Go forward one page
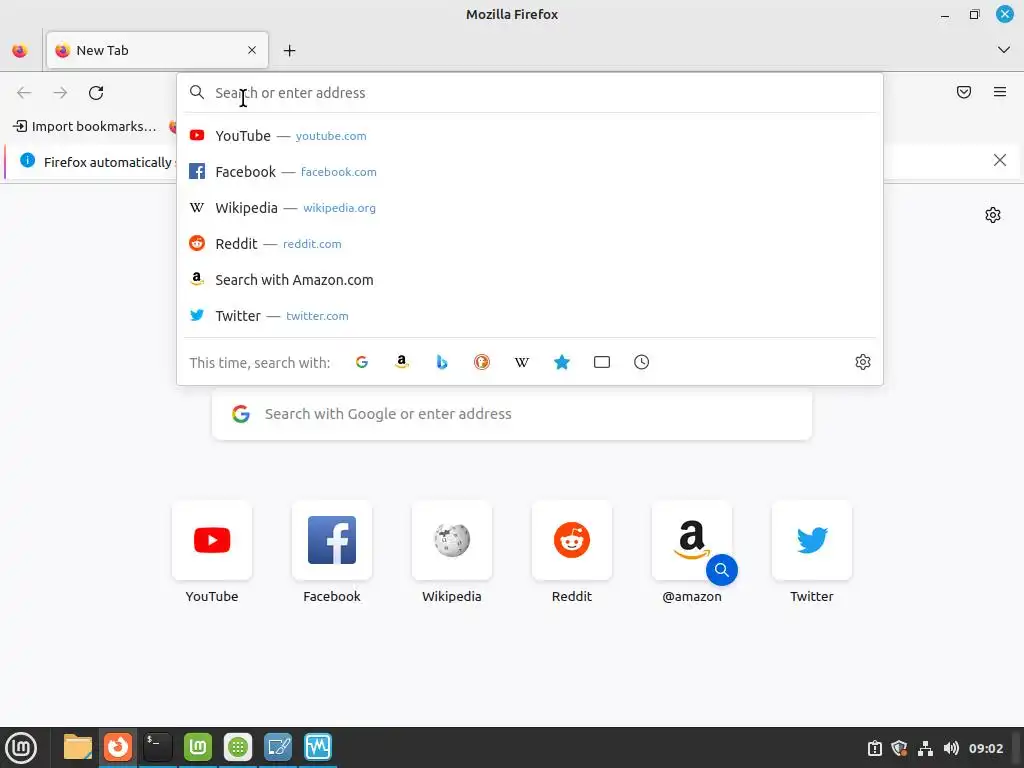Screen dimensions: 1024x768 pyautogui.click(x=60, y=93)
